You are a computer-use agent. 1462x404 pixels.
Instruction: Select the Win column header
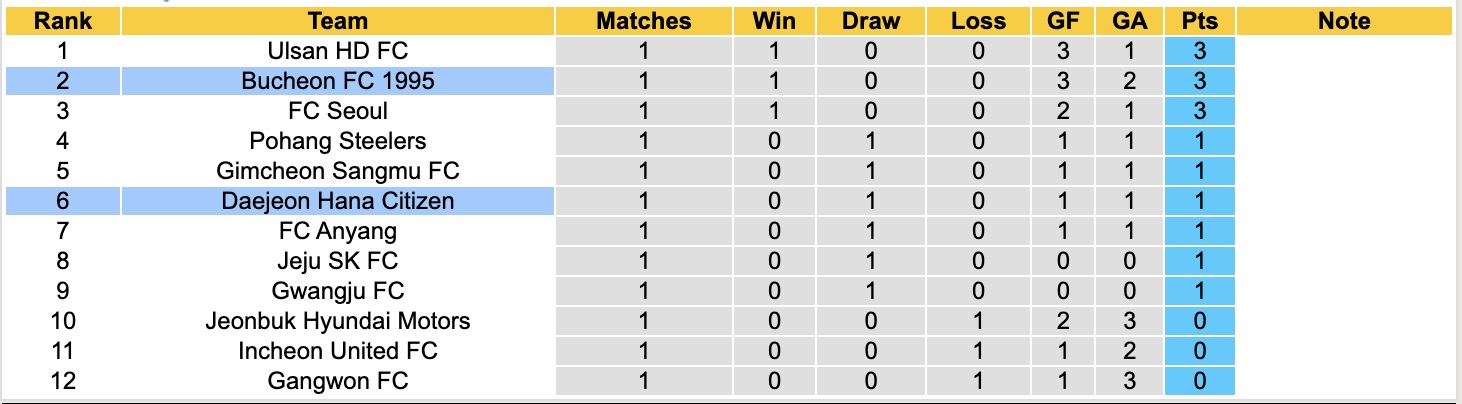[774, 21]
